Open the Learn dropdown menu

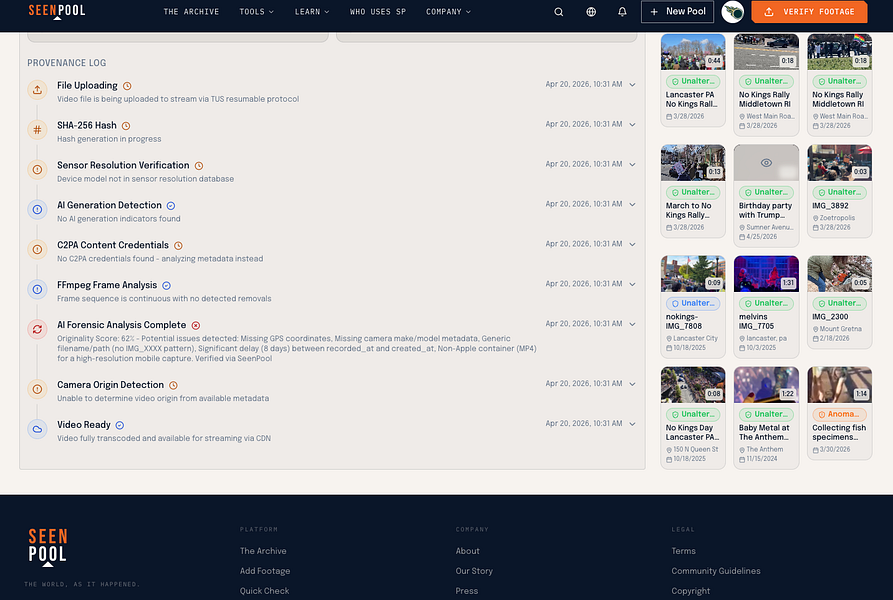point(312,12)
